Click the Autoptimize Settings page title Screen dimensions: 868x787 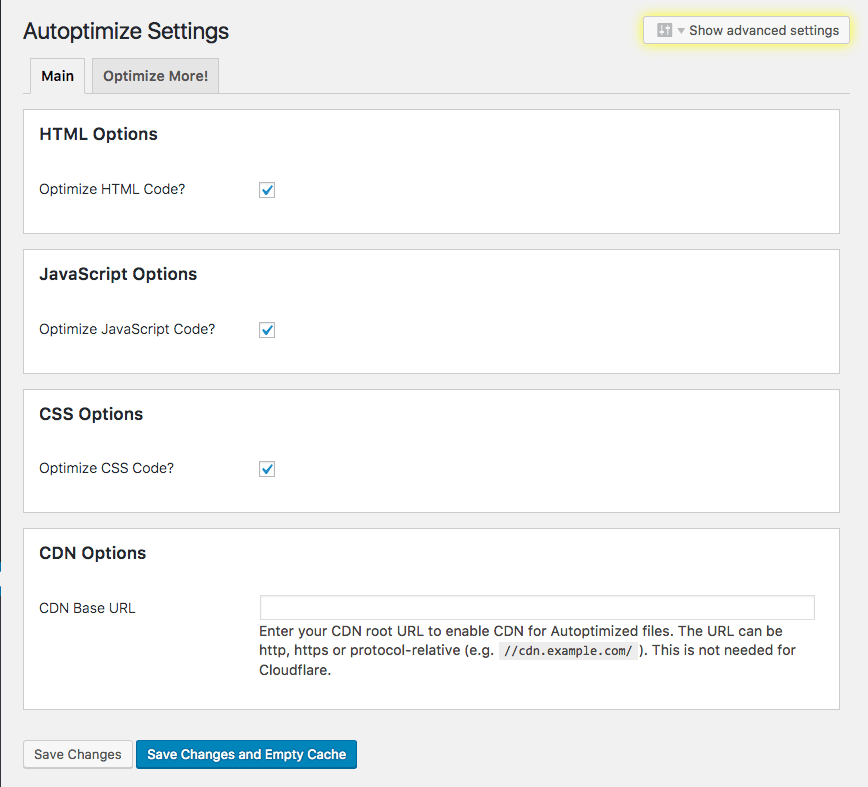126,31
